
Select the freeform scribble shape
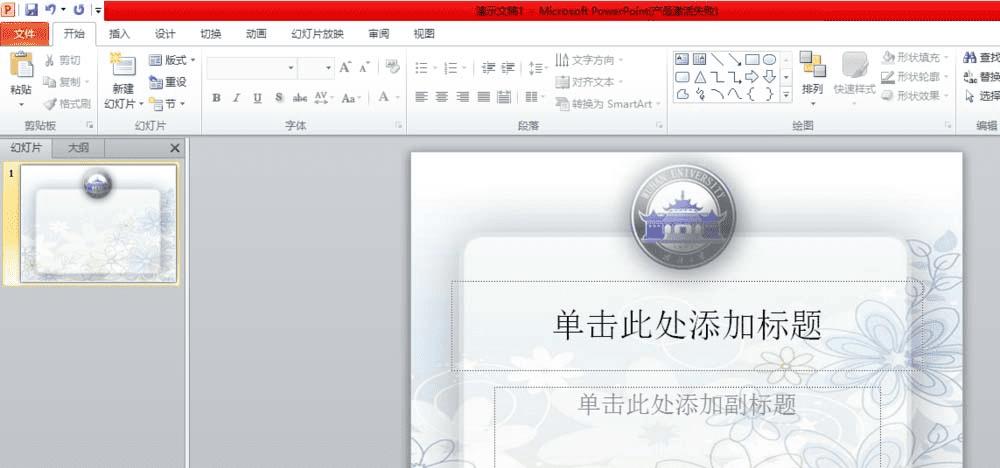[700, 94]
